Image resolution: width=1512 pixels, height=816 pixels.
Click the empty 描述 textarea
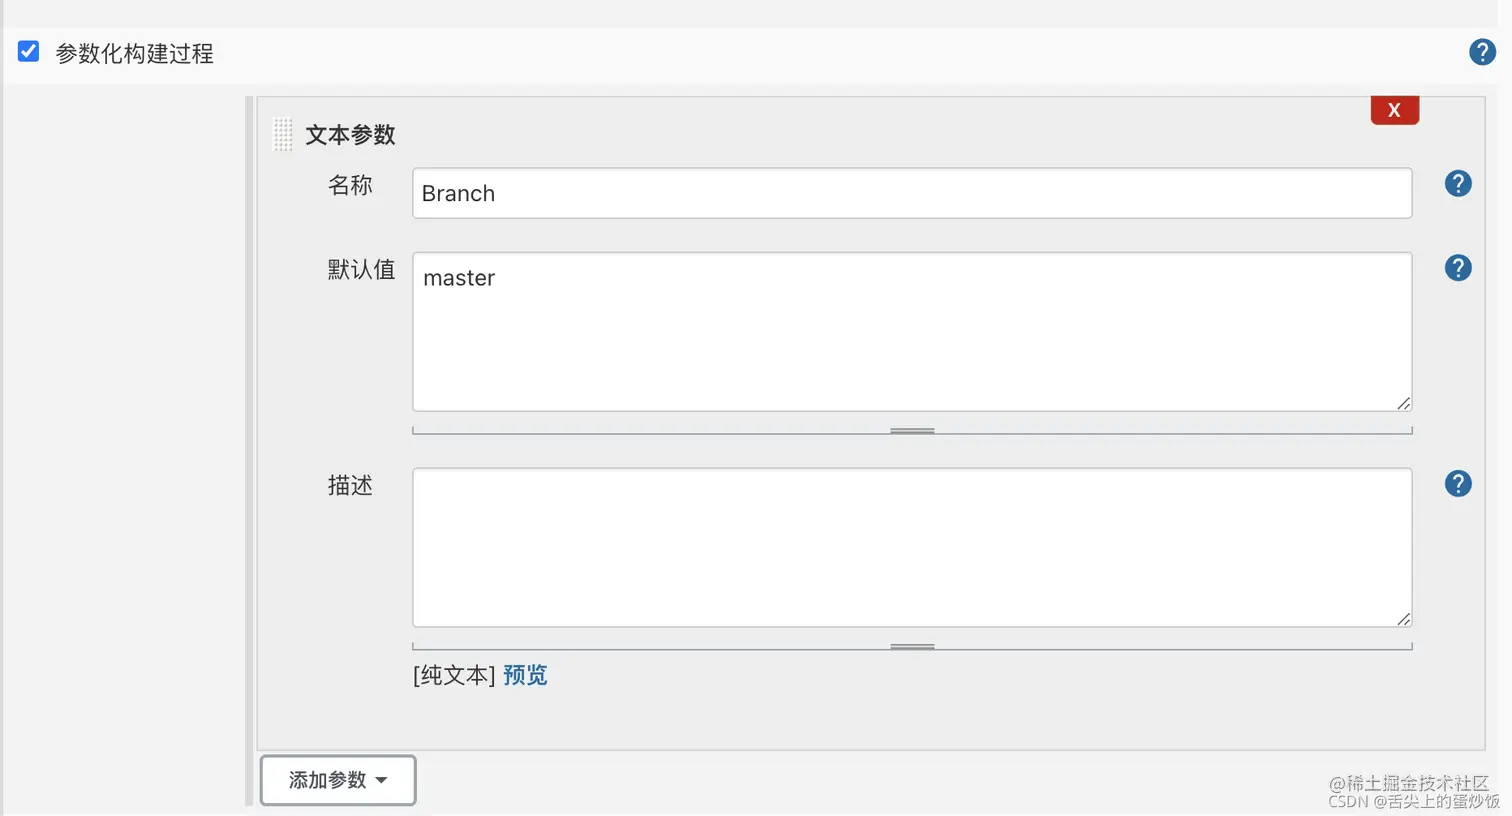click(x=912, y=548)
